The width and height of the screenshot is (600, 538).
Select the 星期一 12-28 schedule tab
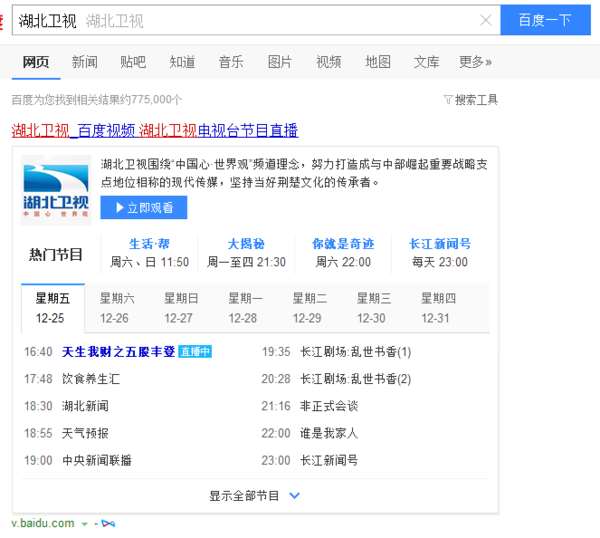245,308
